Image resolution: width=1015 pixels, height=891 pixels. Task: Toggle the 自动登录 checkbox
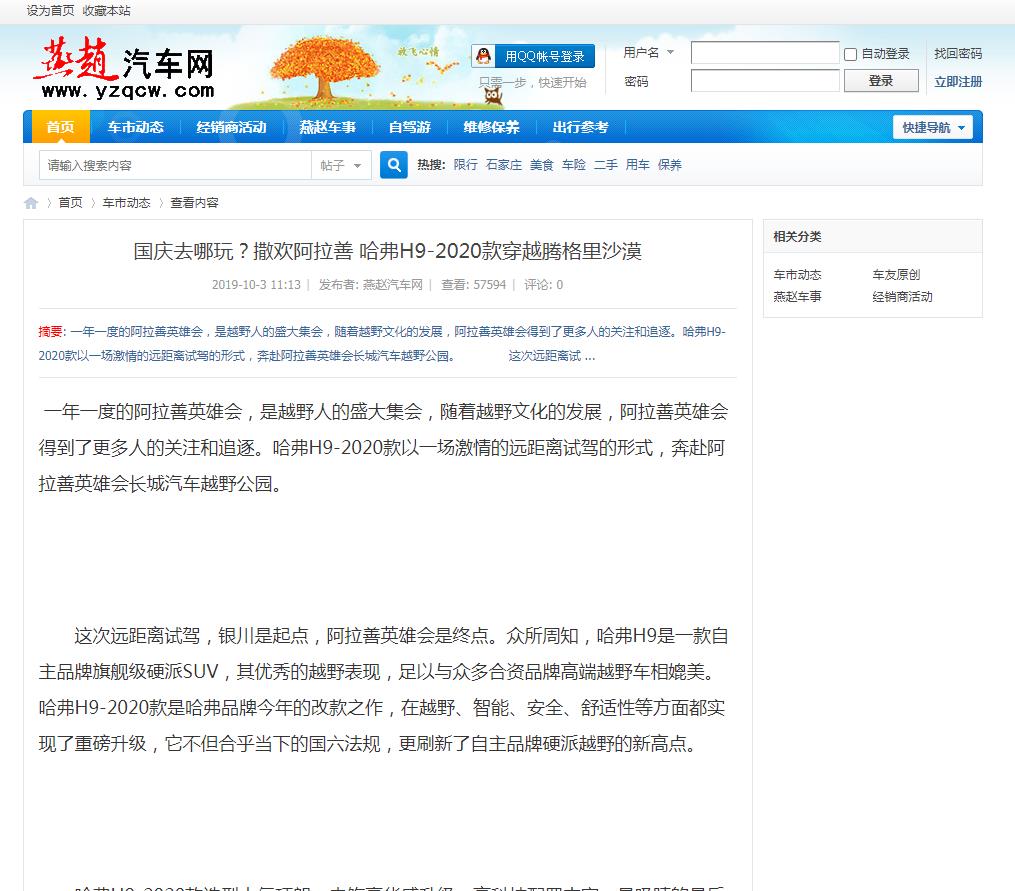pyautogui.click(x=851, y=54)
